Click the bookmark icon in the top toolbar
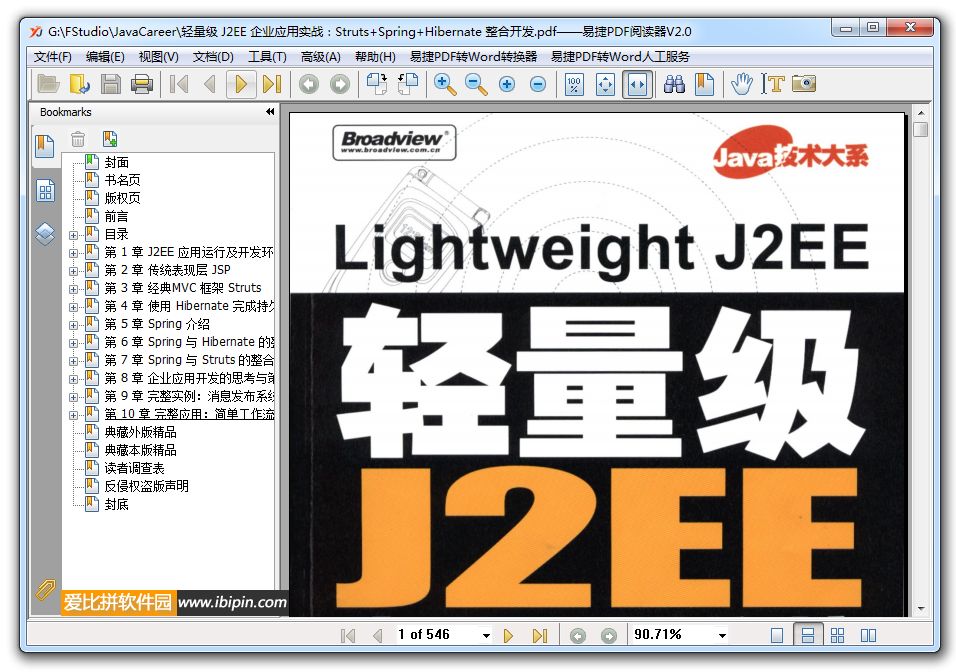 [x=705, y=84]
